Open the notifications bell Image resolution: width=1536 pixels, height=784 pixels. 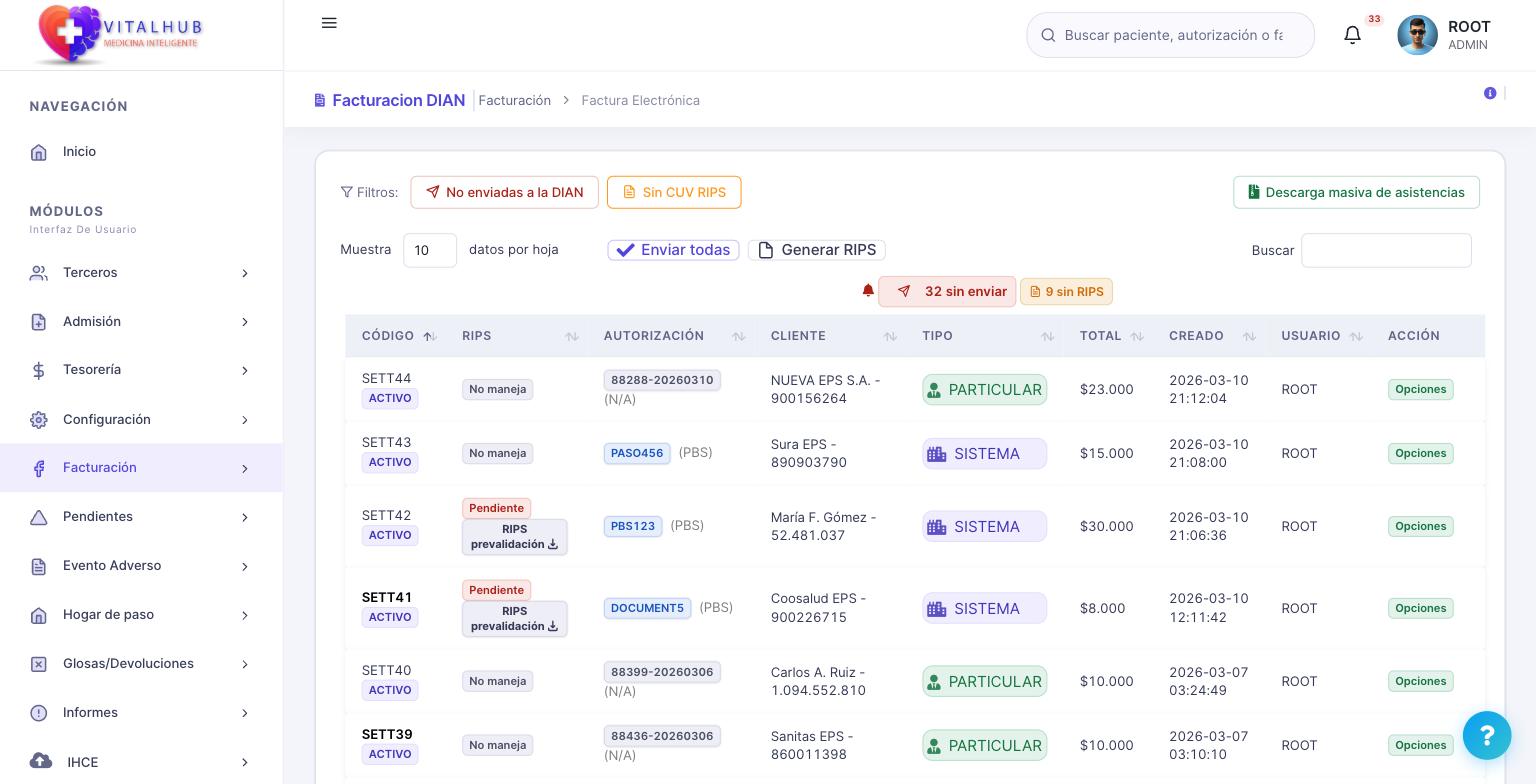pos(1352,35)
